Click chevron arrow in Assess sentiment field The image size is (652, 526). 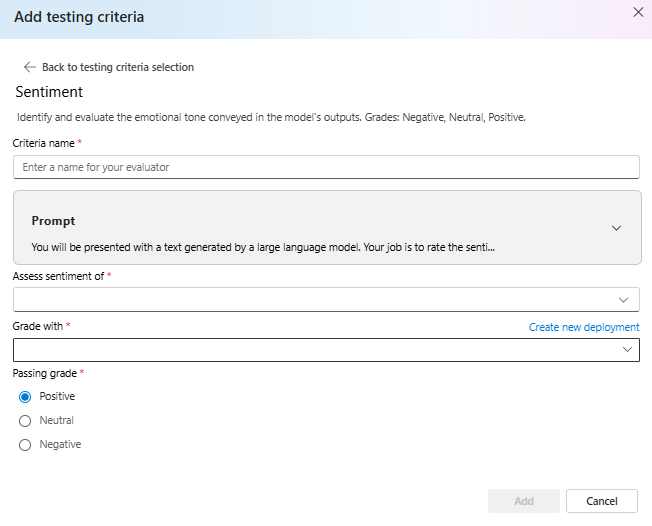[623, 300]
